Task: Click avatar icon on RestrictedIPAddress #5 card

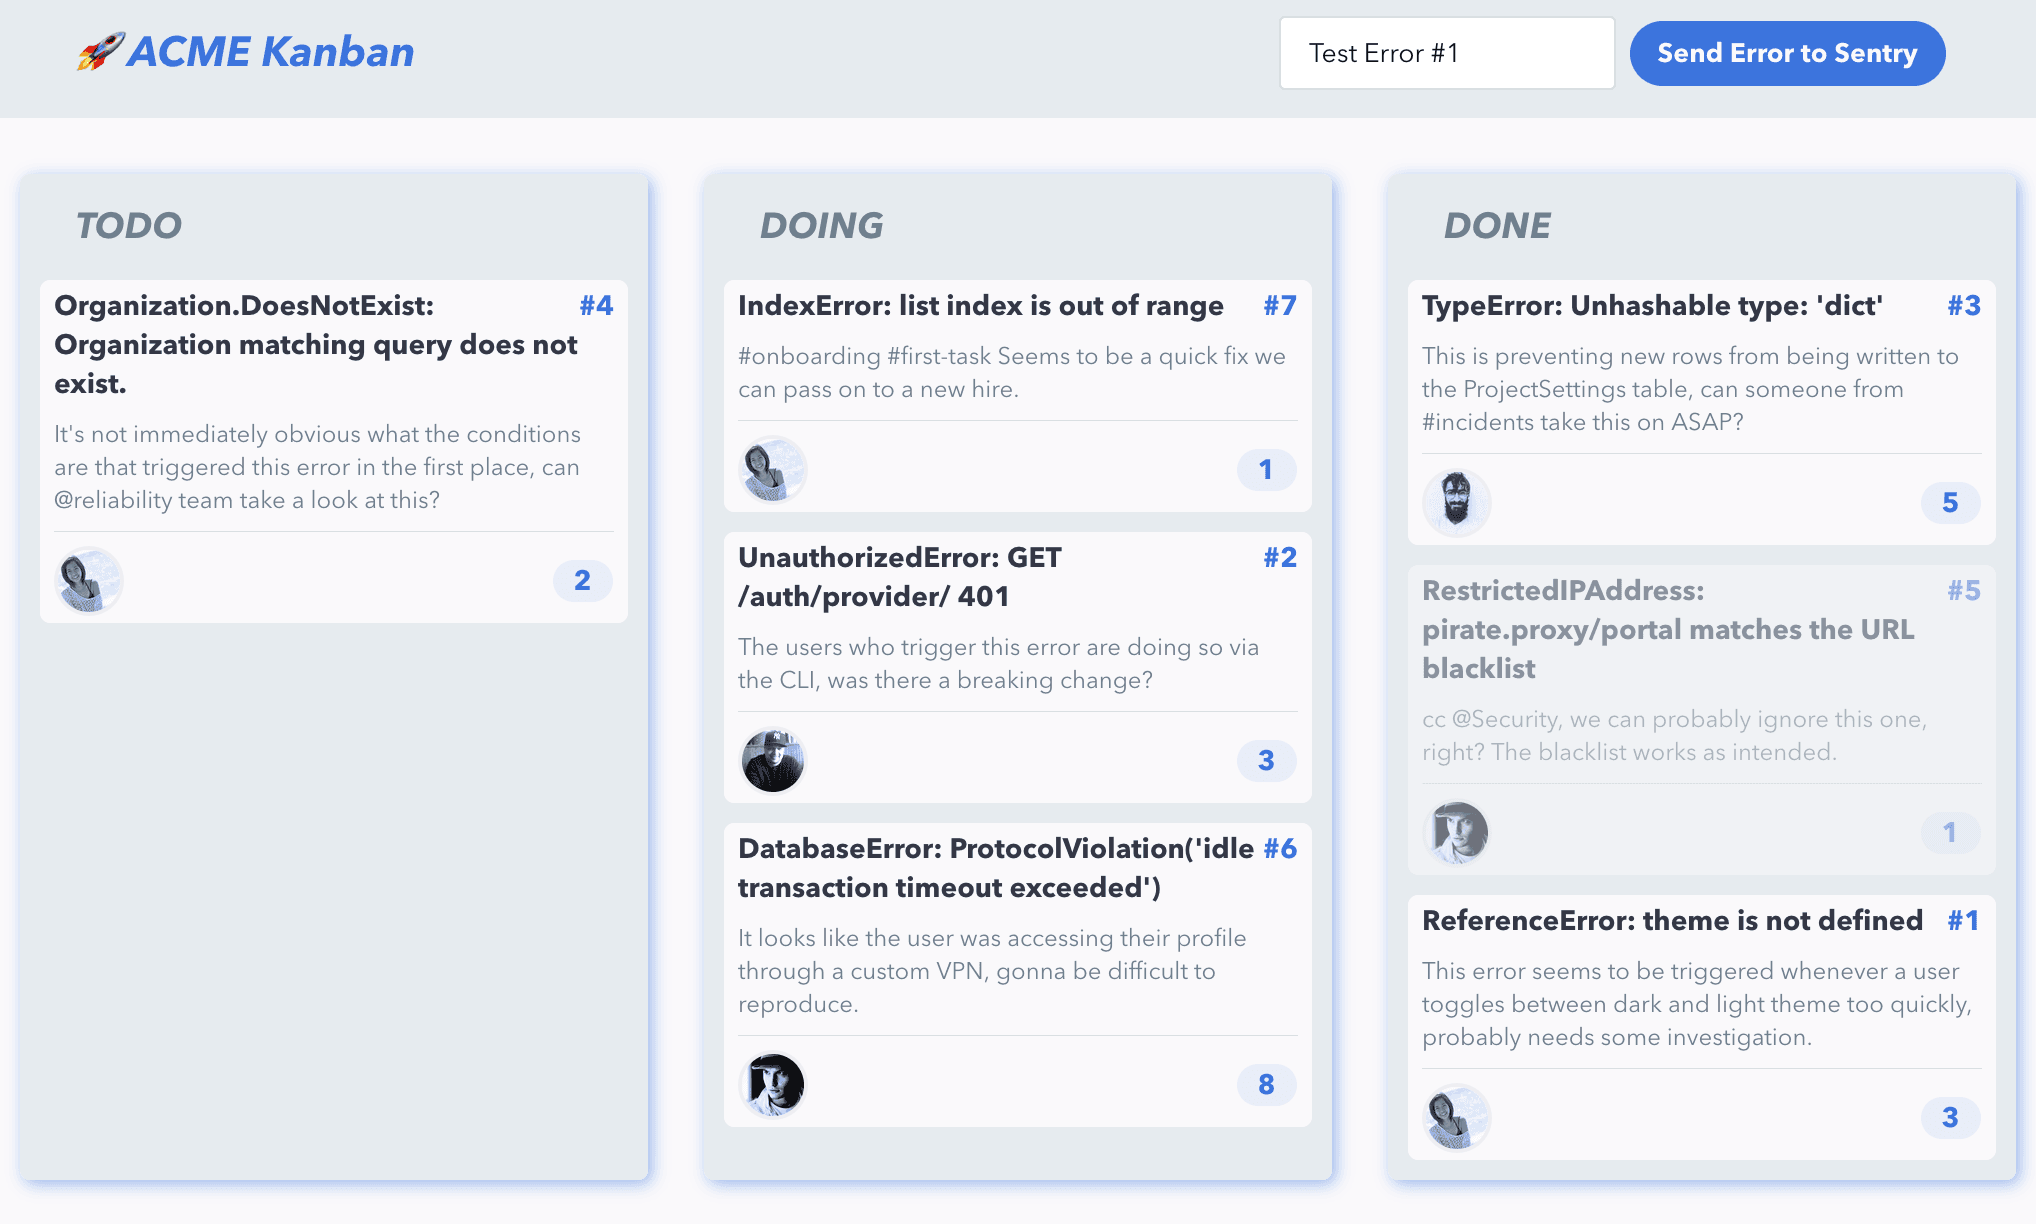Action: 1456,829
